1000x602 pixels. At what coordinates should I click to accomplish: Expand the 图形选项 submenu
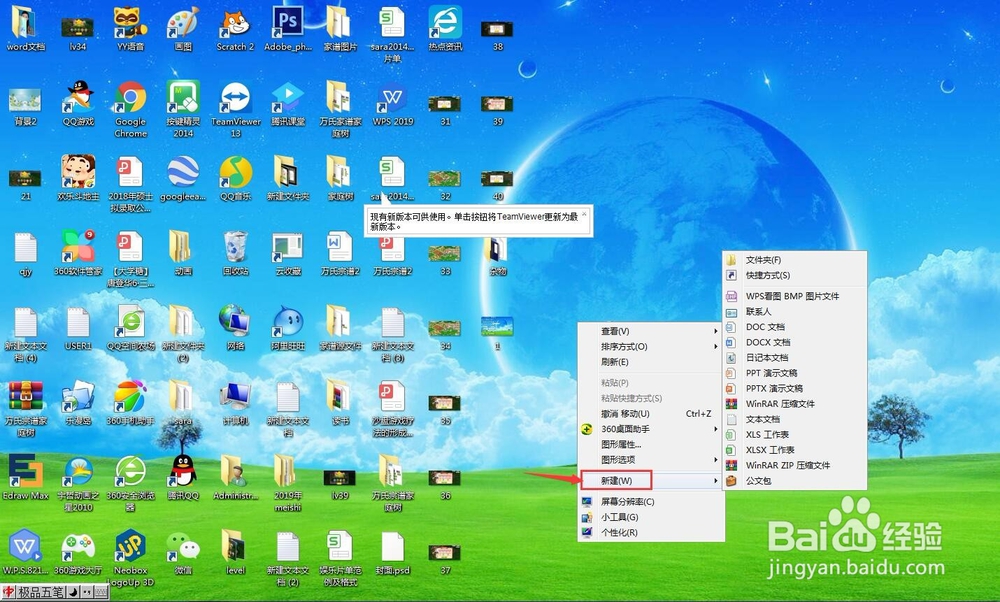click(651, 460)
